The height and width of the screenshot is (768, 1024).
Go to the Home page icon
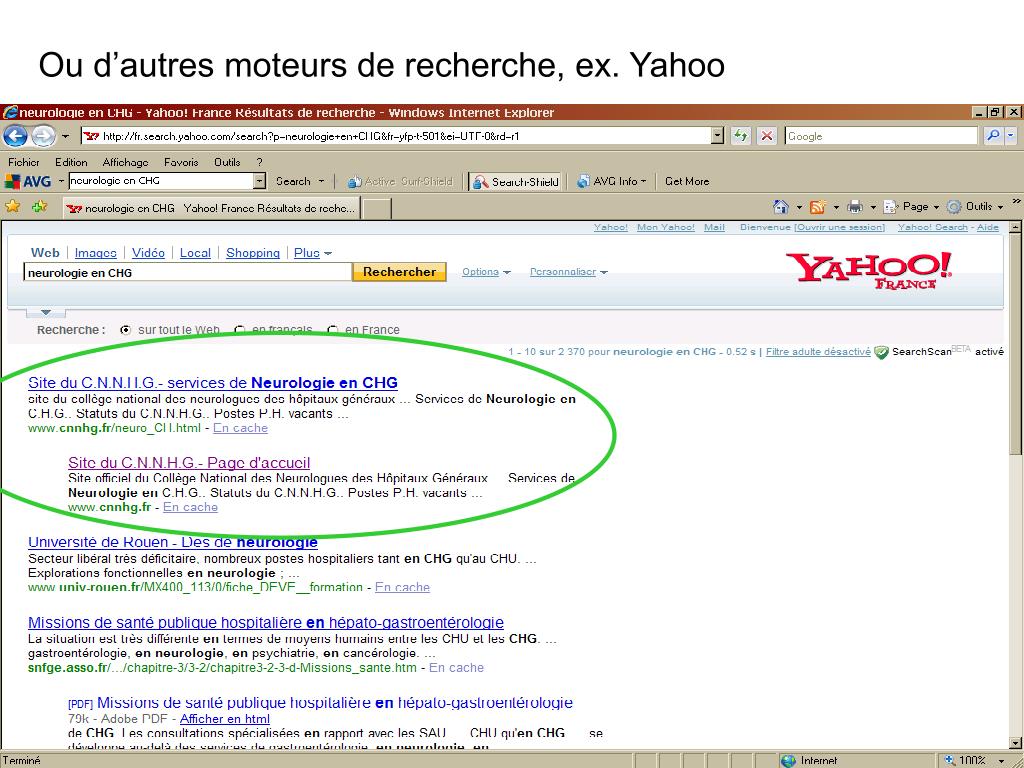tap(780, 207)
